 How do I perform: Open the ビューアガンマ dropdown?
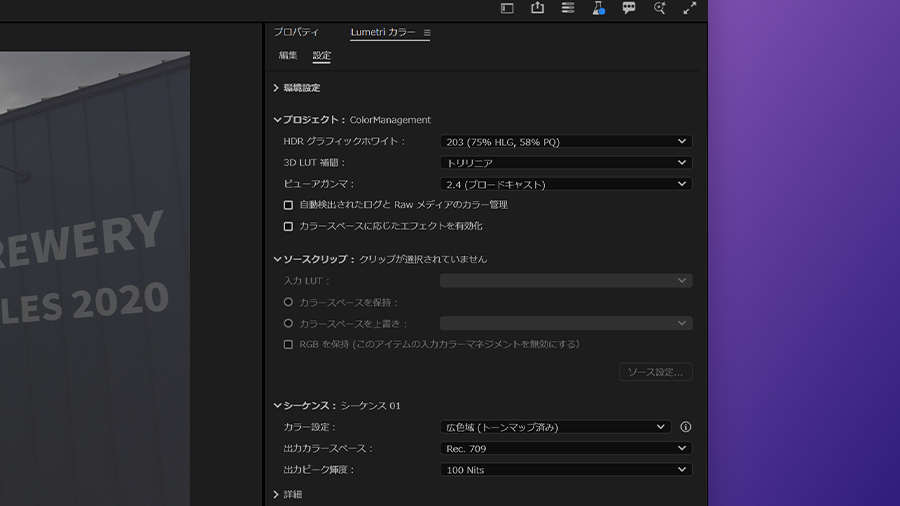coord(566,184)
